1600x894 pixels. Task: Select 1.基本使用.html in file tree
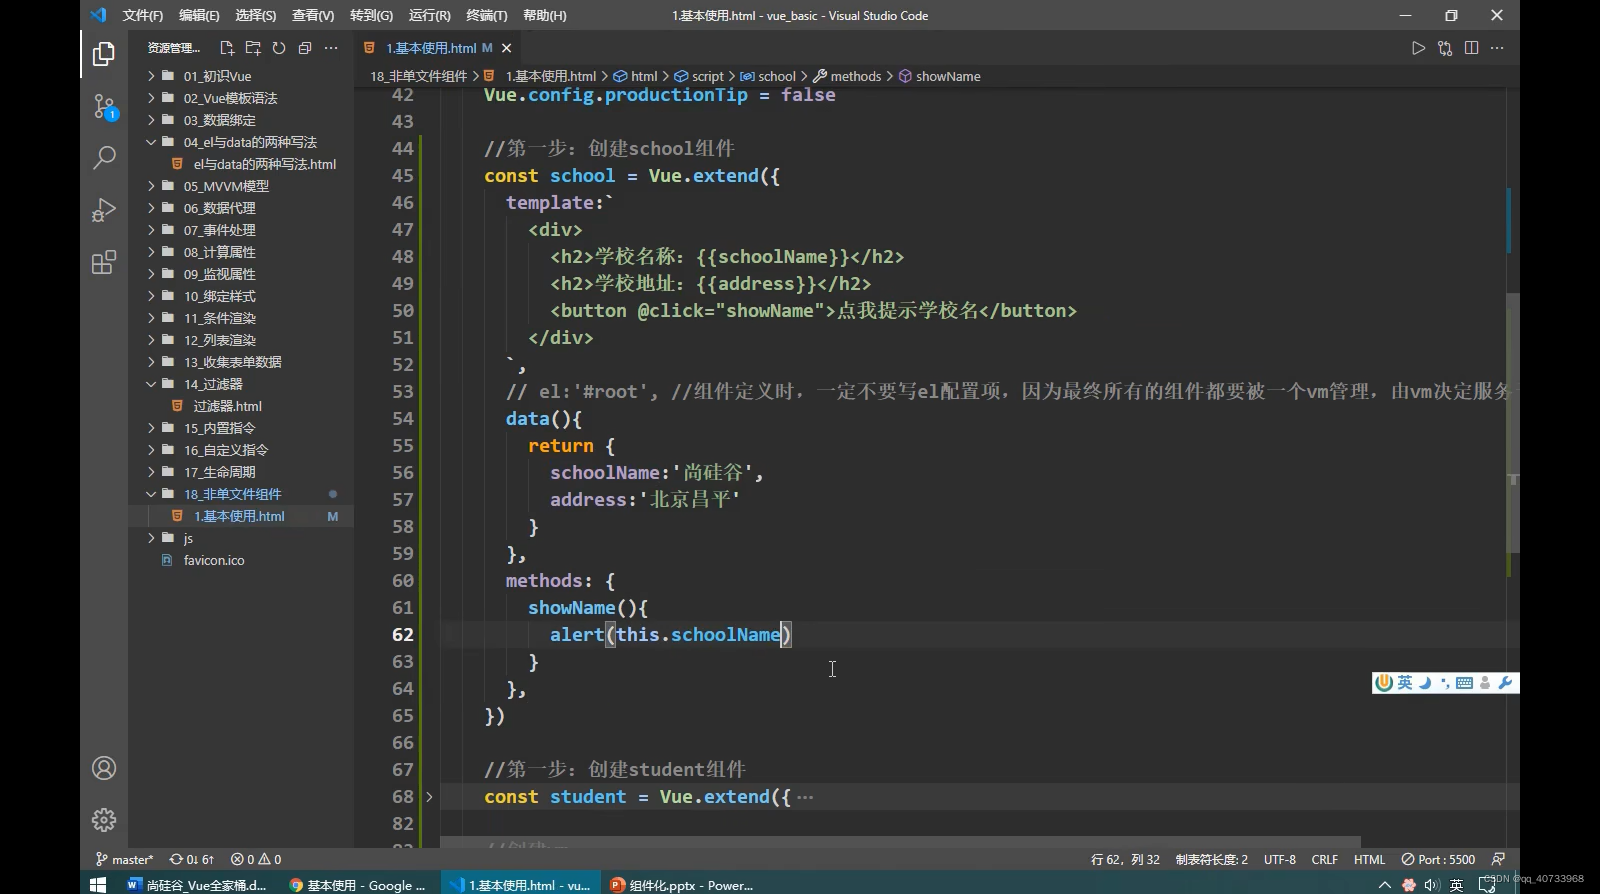coord(241,516)
